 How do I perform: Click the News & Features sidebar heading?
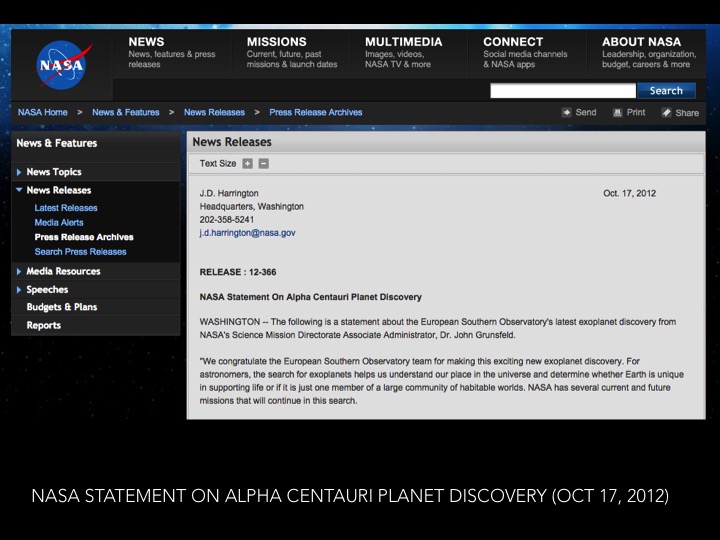(57, 143)
